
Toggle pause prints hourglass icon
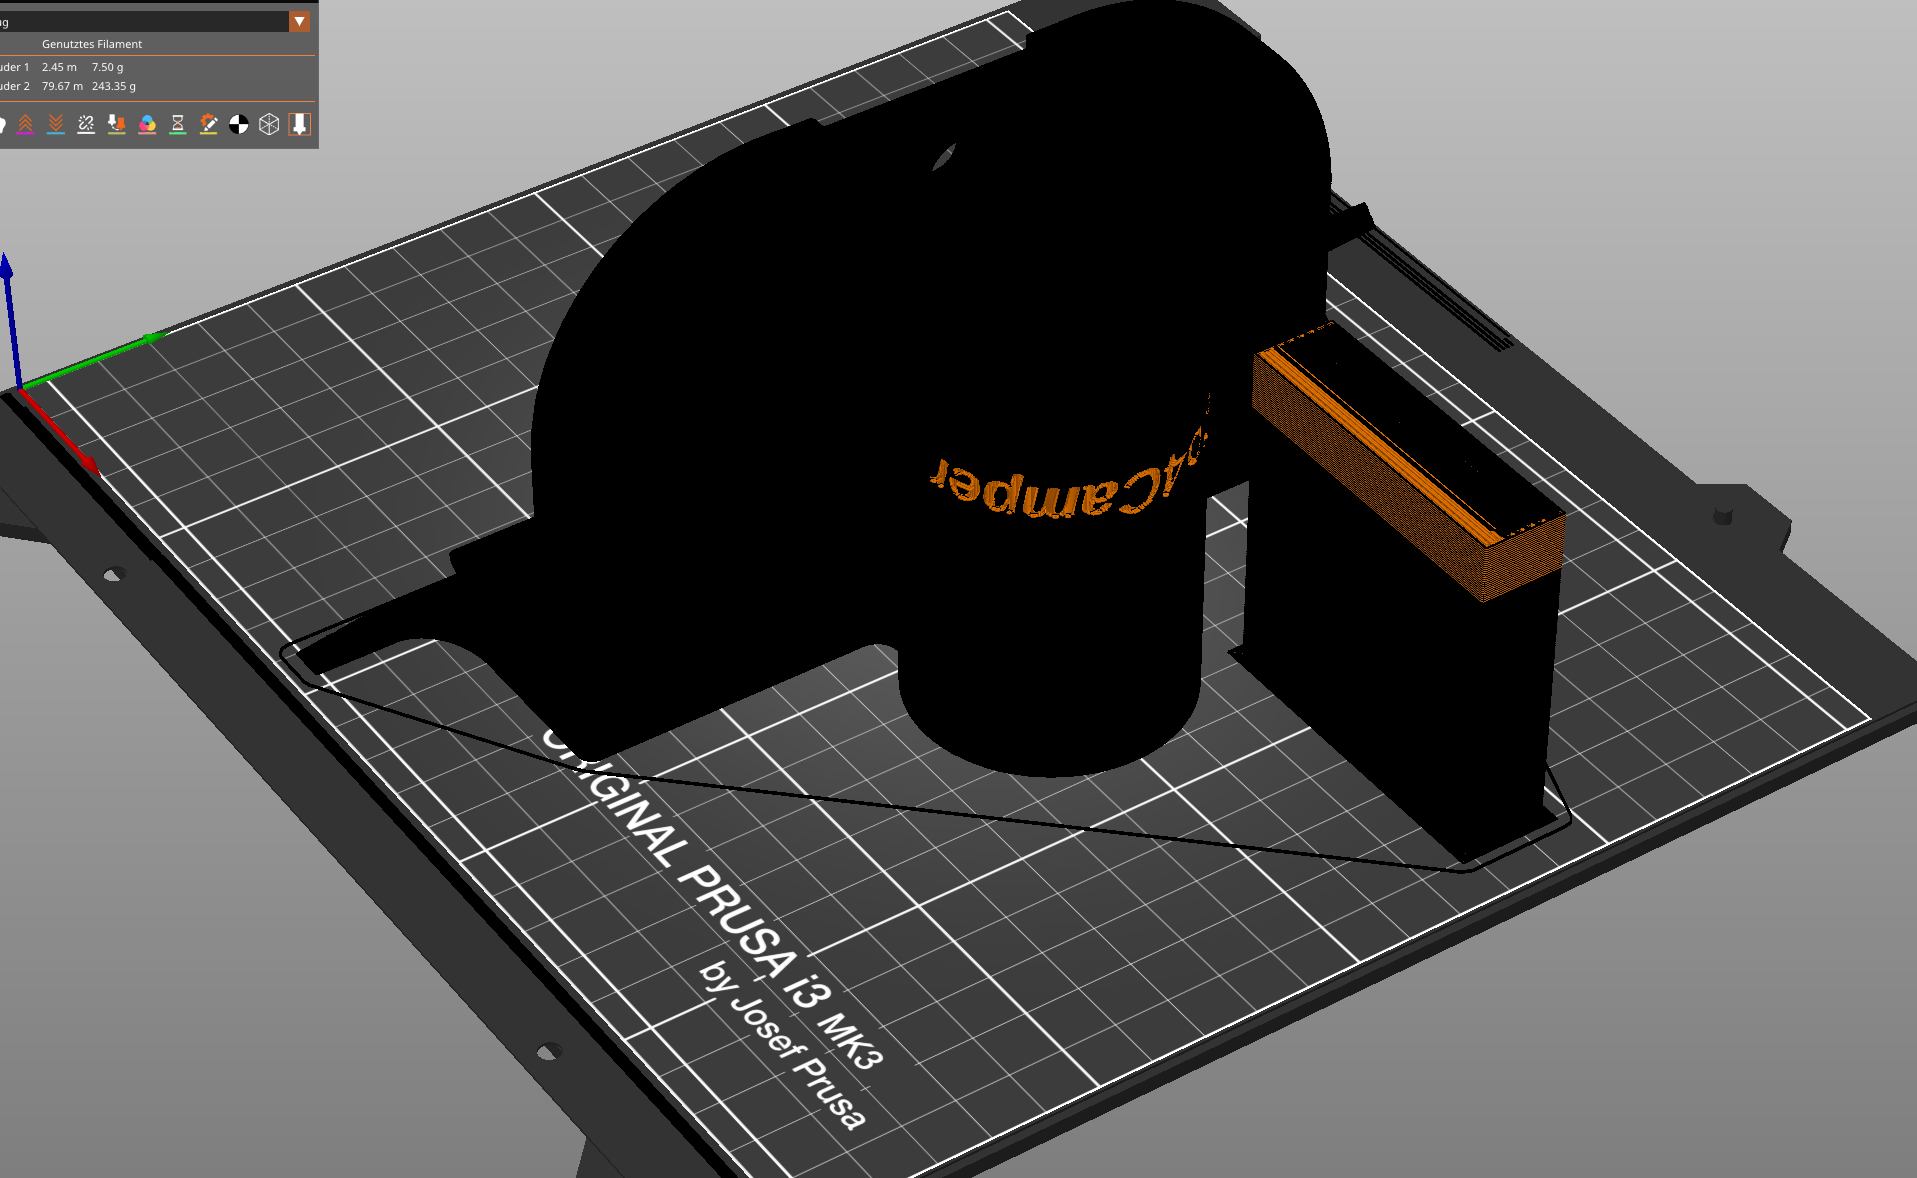[x=178, y=124]
